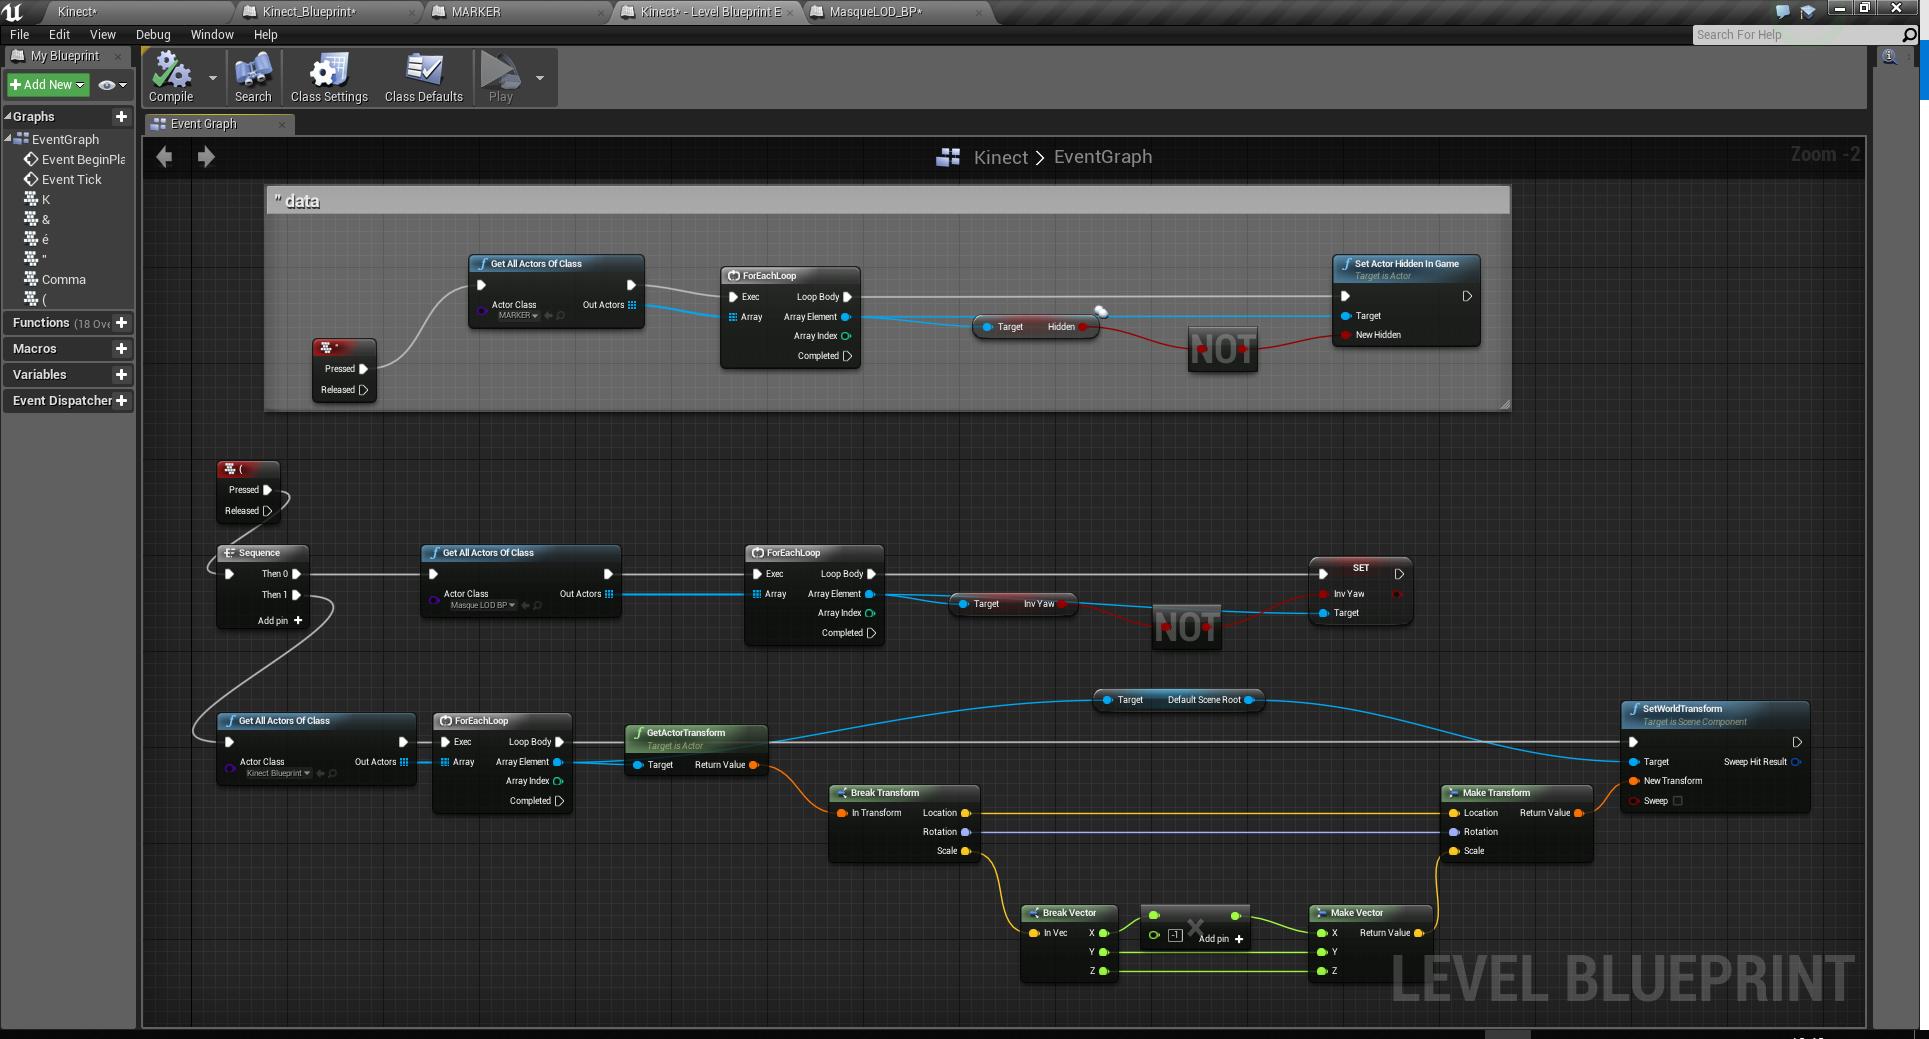This screenshot has width=1929, height=1039.
Task: Open the Compile options dropdown arrow
Action: (213, 78)
